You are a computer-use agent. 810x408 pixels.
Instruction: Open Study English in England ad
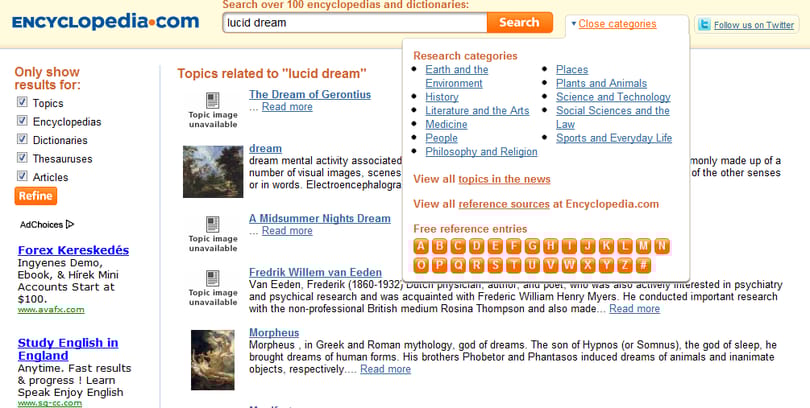tap(68, 349)
